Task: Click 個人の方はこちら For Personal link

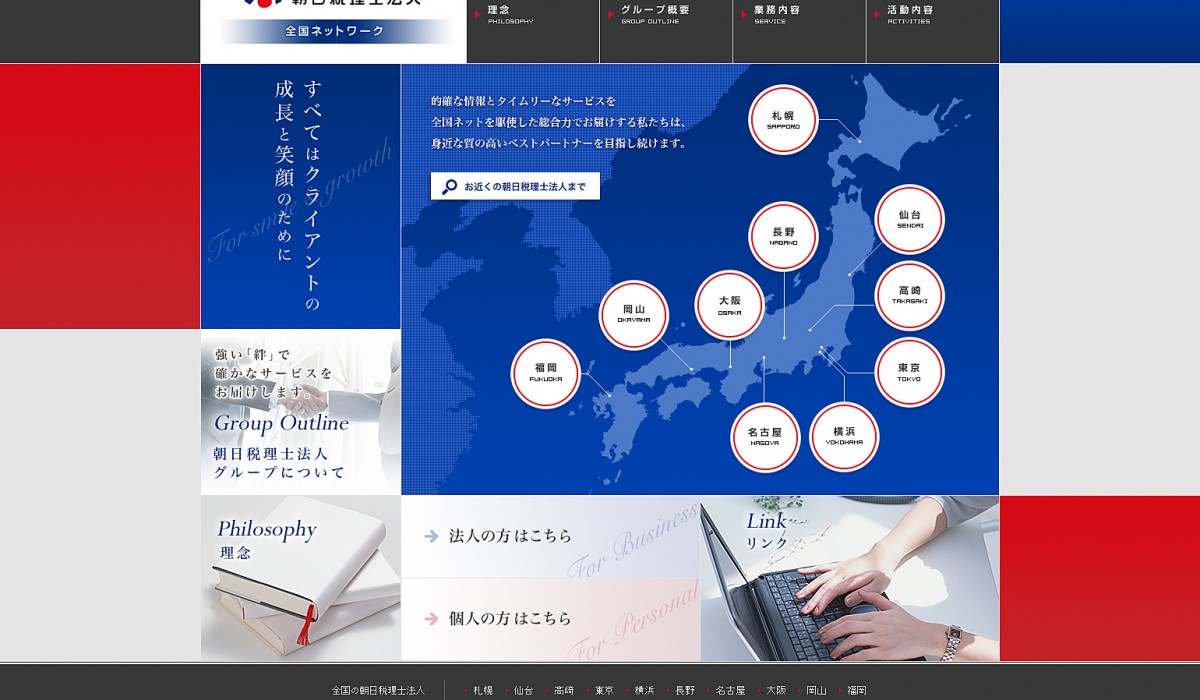Action: point(551,620)
